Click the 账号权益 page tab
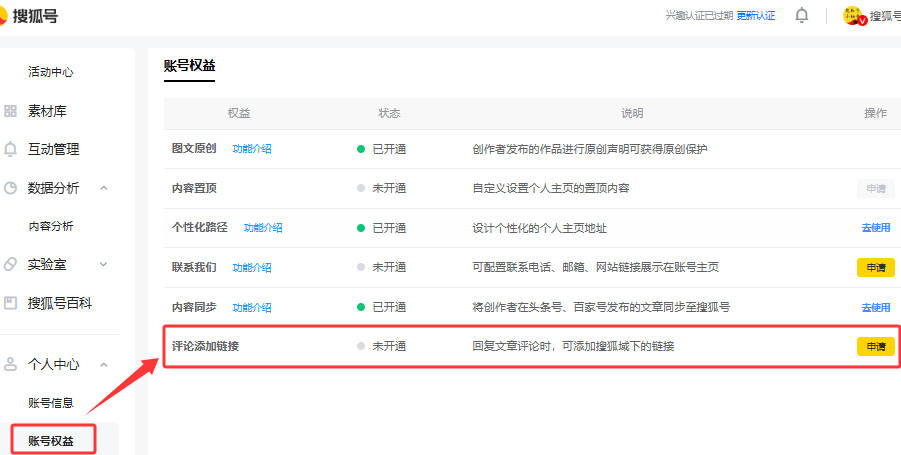This screenshot has height=455, width=901. (x=190, y=65)
